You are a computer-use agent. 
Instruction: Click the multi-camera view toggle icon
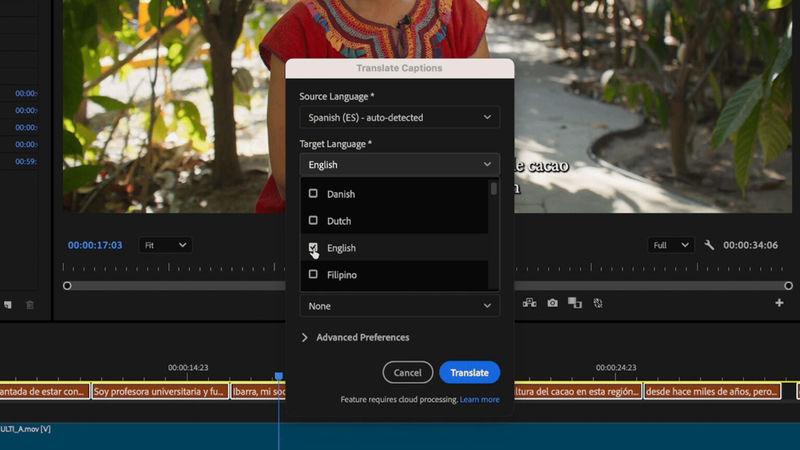point(530,303)
